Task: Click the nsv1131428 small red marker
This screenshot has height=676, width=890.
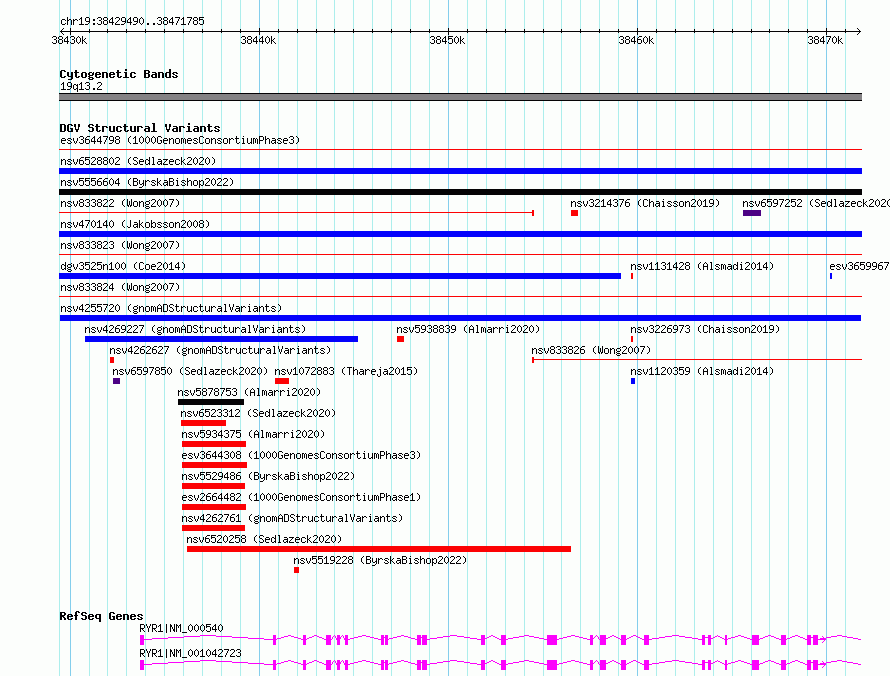Action: click(632, 276)
